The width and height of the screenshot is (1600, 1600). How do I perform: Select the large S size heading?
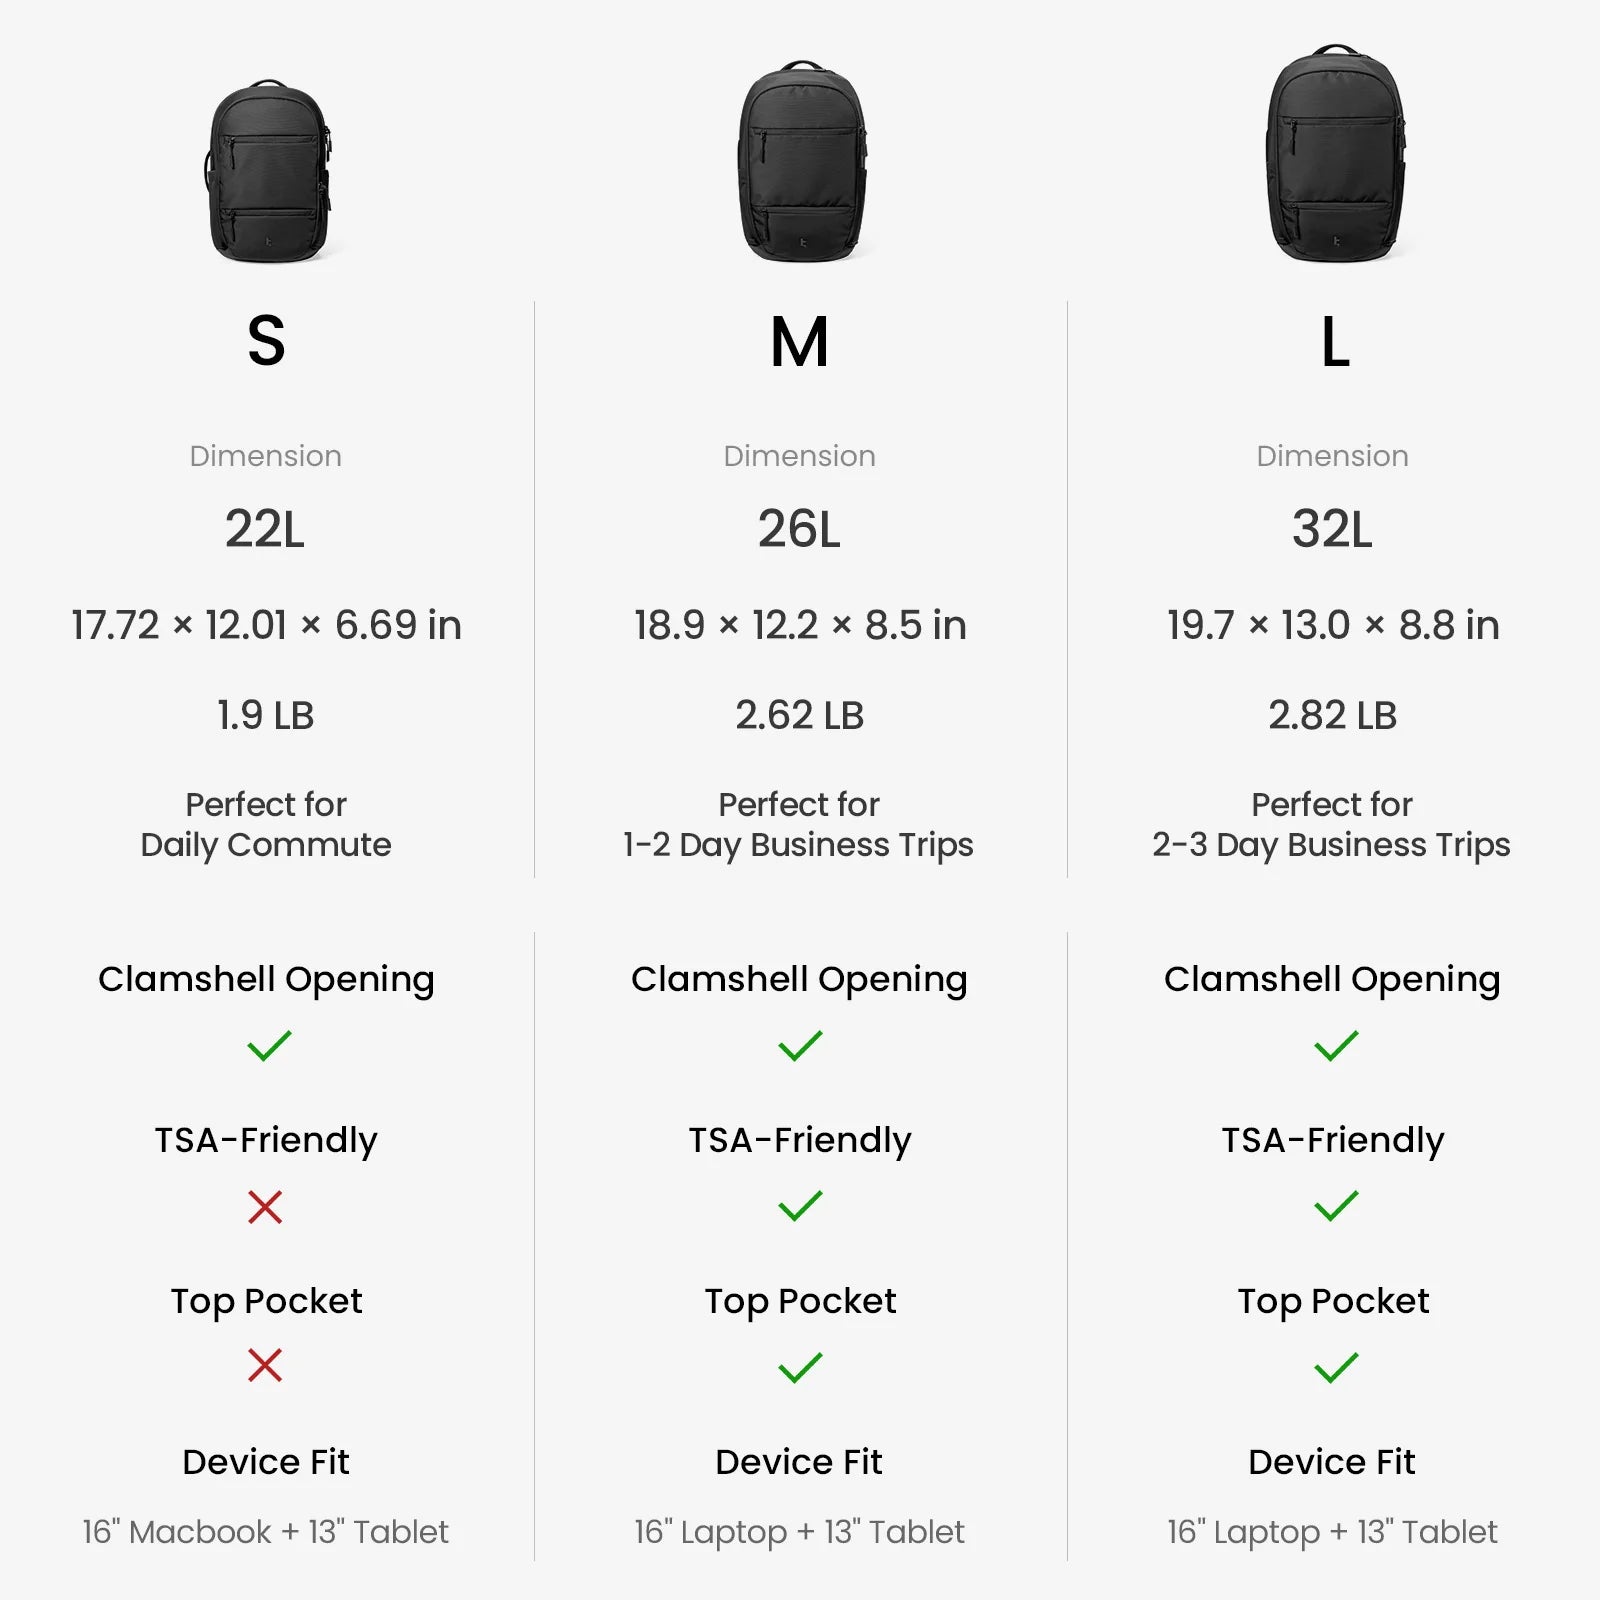coord(266,341)
